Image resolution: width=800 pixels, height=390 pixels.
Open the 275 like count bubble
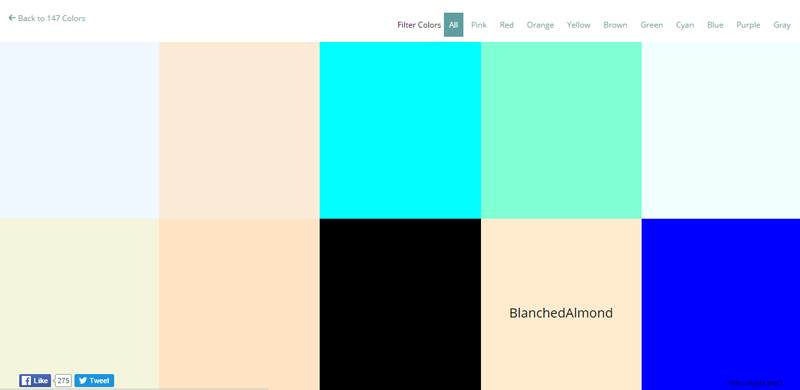click(63, 381)
